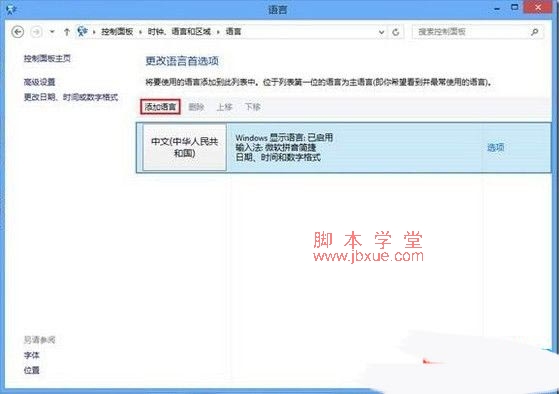Click the 更改语言首选项 heading

coord(182,61)
